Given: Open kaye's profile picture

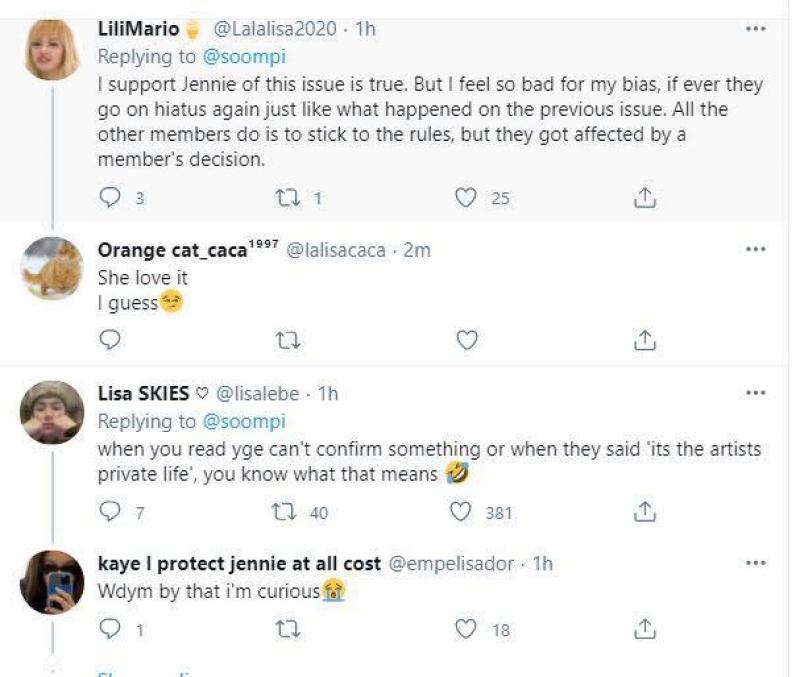Looking at the screenshot, I should (51, 582).
